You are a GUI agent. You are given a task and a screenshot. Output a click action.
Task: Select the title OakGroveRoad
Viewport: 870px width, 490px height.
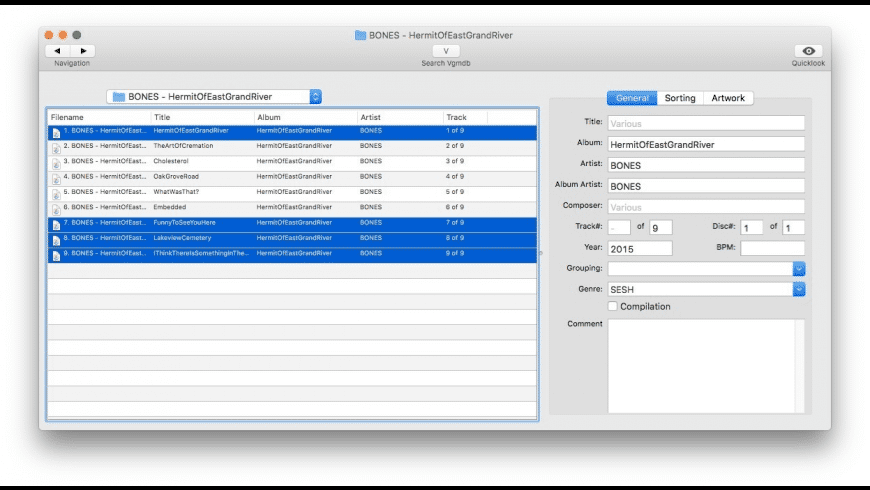point(176,176)
